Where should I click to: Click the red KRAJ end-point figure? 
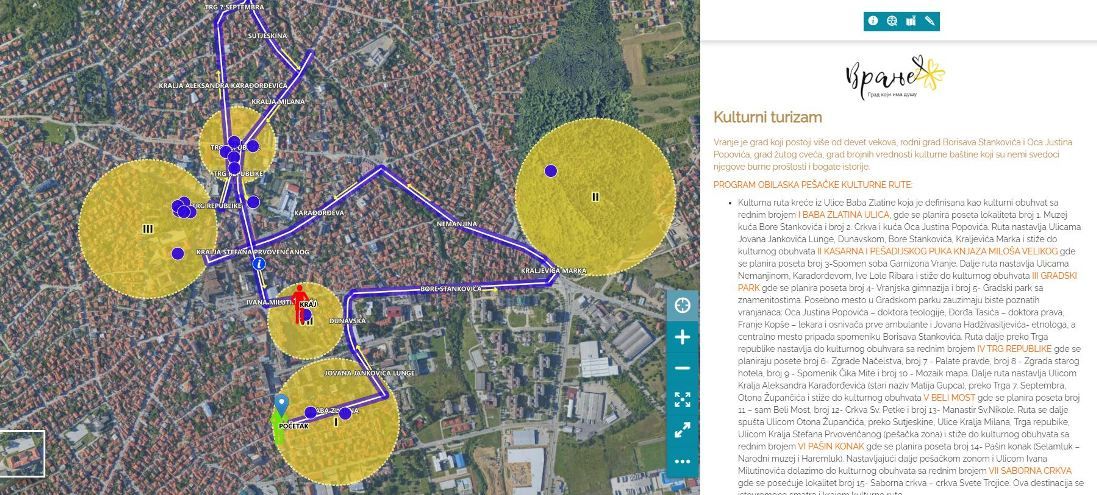(298, 311)
